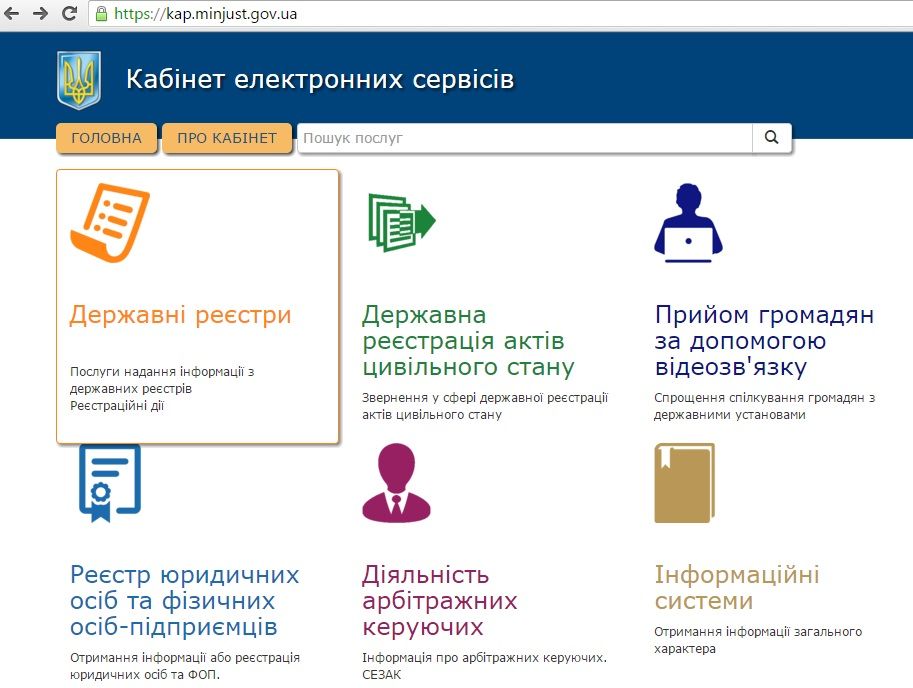This screenshot has height=688, width=913.
Task: Open the Державні реєстри heading link
Action: 180,315
